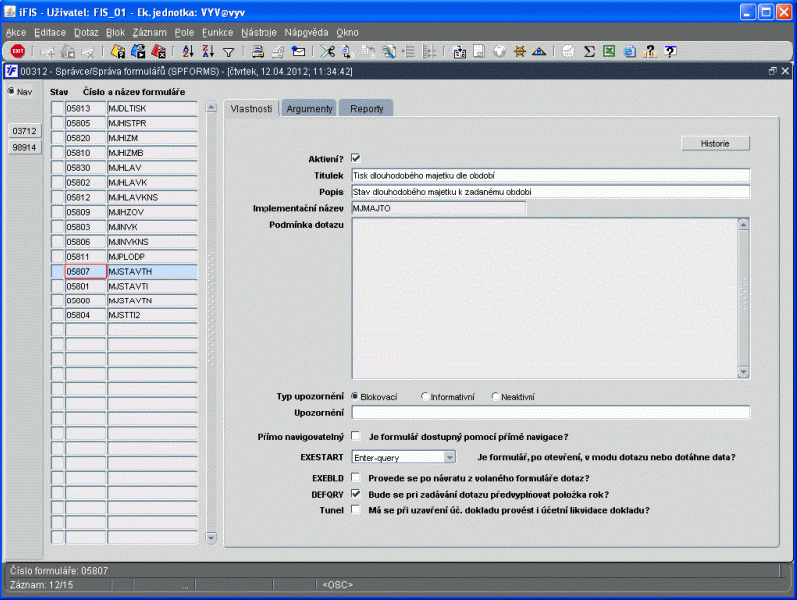Click the clipboard paste icon before the diskette
797x600 pixels.
[459, 51]
